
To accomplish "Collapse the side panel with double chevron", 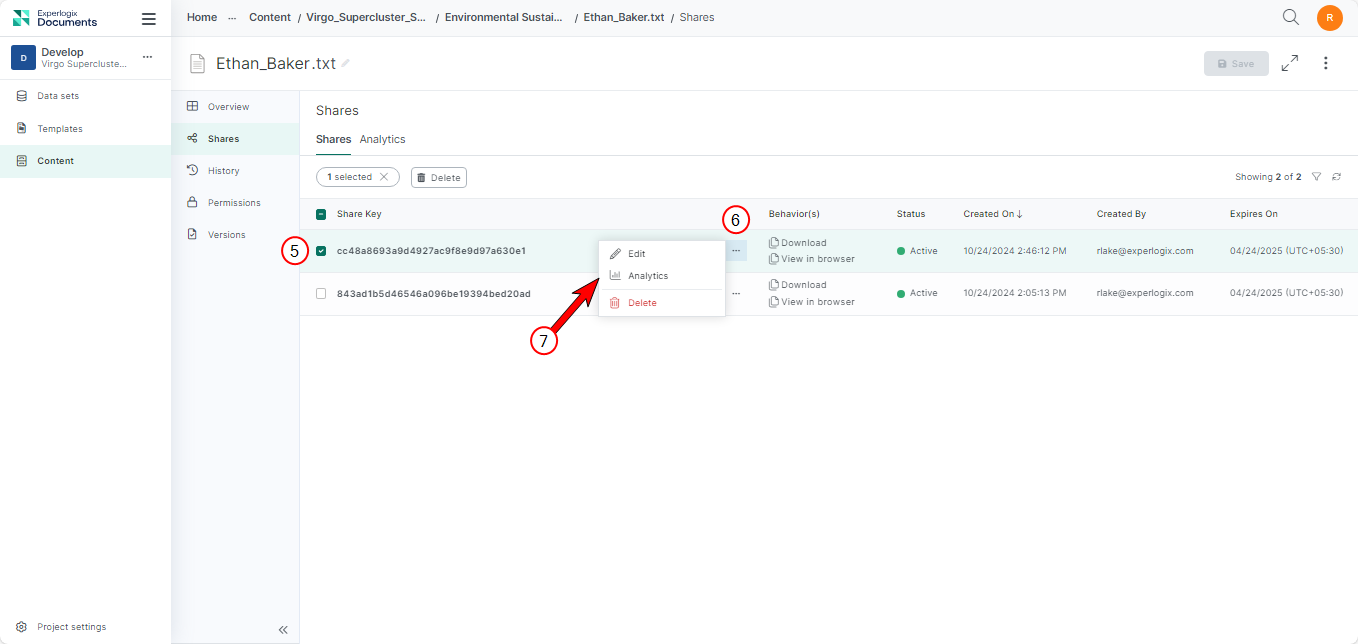I will pyautogui.click(x=283, y=629).
